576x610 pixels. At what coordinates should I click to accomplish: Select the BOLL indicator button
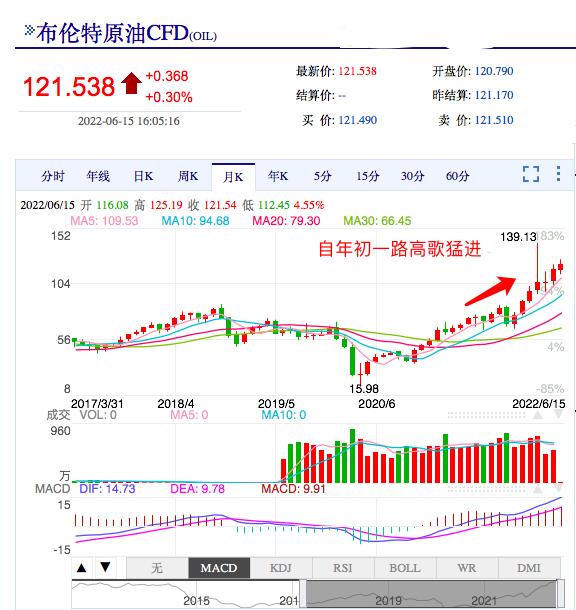[x=405, y=568]
